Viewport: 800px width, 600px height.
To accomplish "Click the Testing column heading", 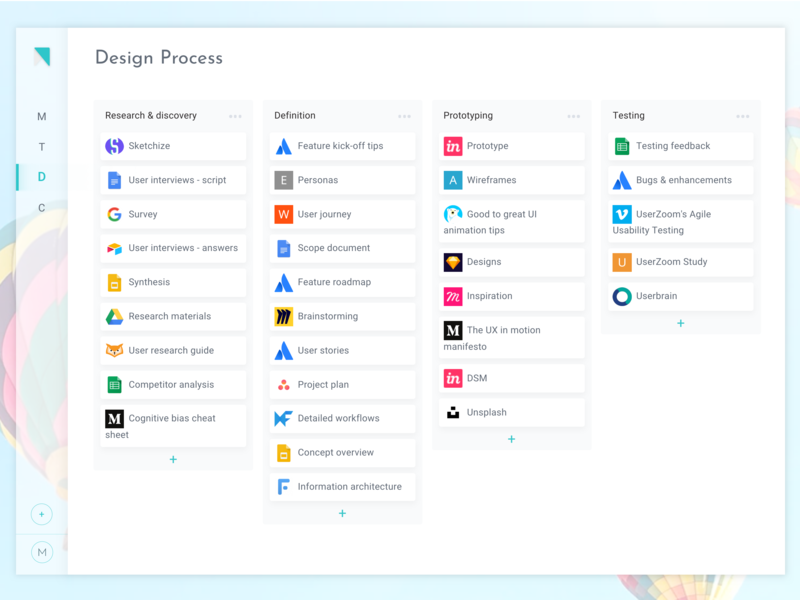I will click(629, 116).
